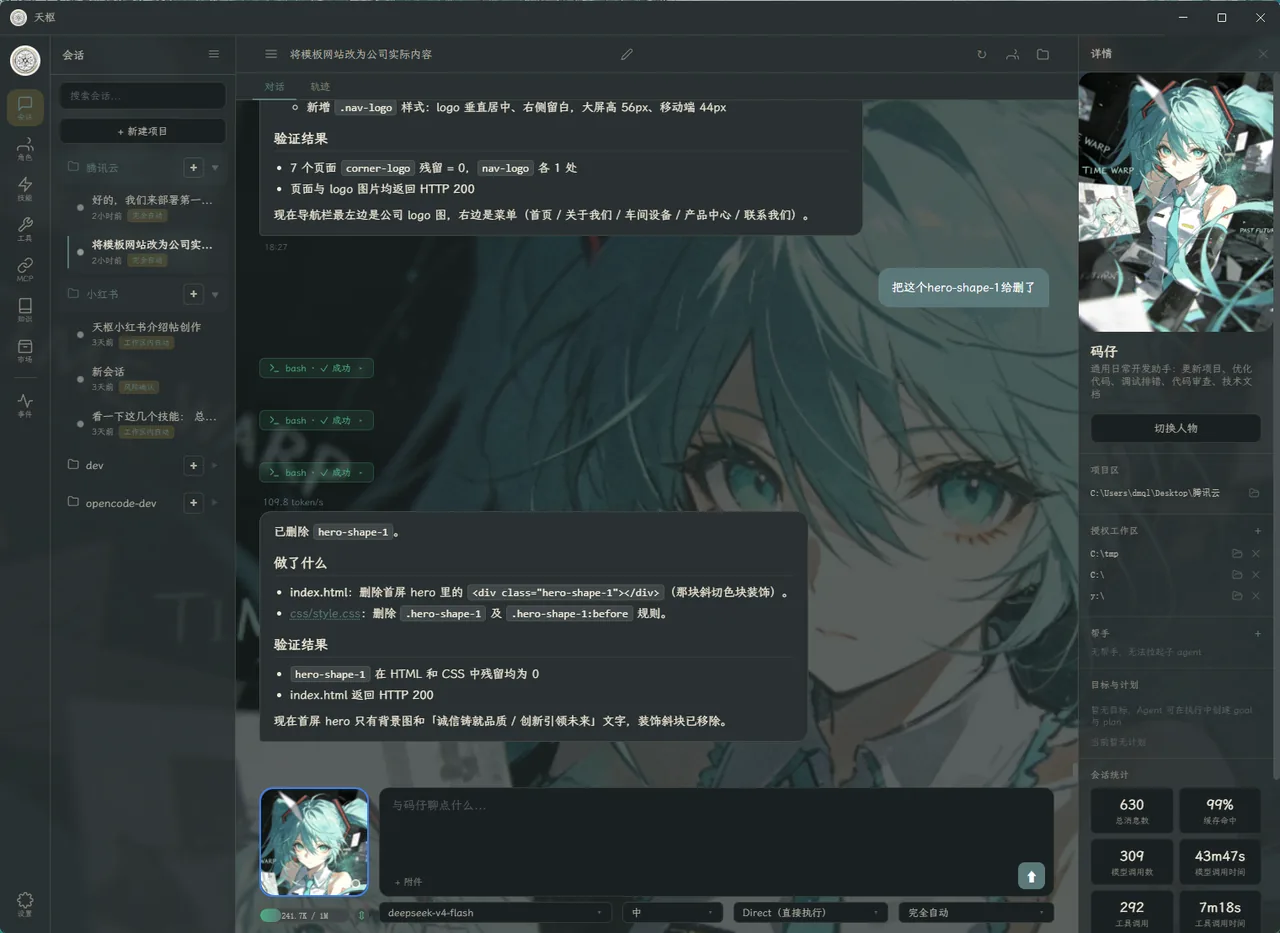Send the message with arrow button

(x=1031, y=876)
